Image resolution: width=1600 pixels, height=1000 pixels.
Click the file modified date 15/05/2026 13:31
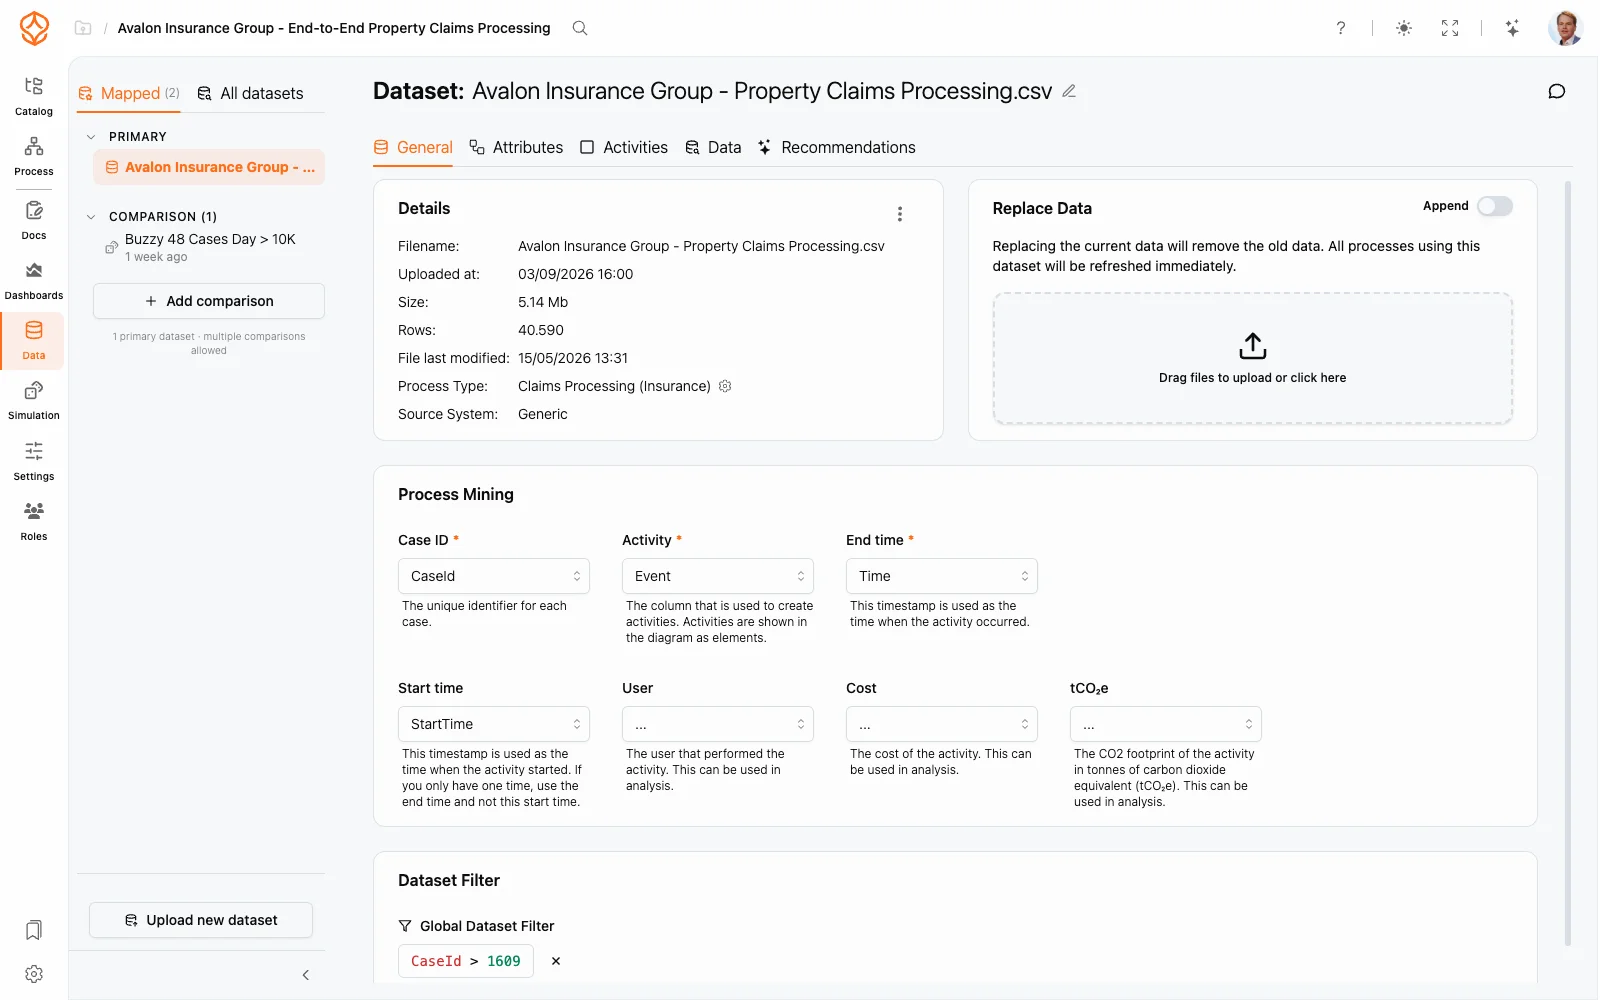click(573, 358)
